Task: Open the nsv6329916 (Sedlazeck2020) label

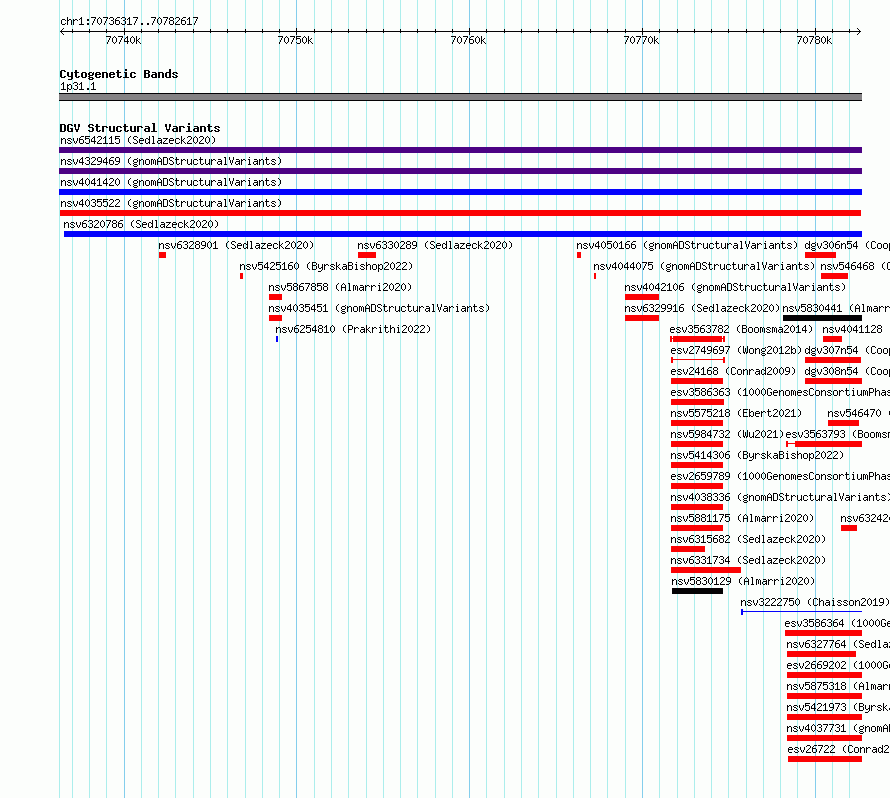Action: [x=702, y=308]
